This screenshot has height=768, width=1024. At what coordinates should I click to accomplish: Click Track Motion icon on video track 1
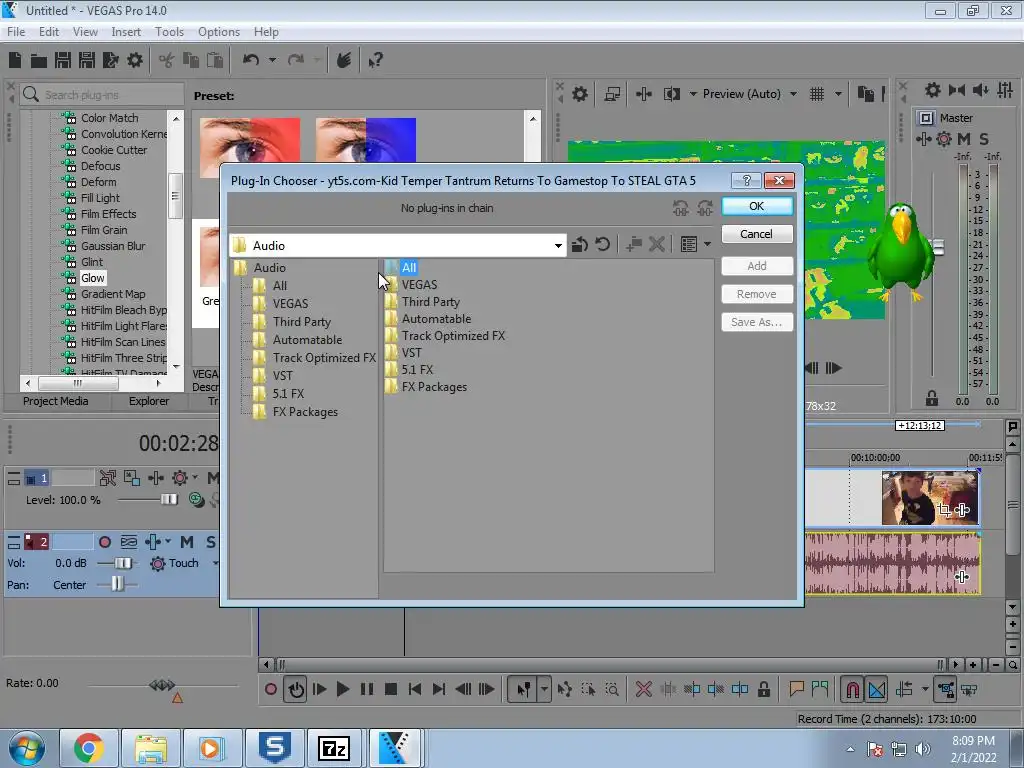131,477
